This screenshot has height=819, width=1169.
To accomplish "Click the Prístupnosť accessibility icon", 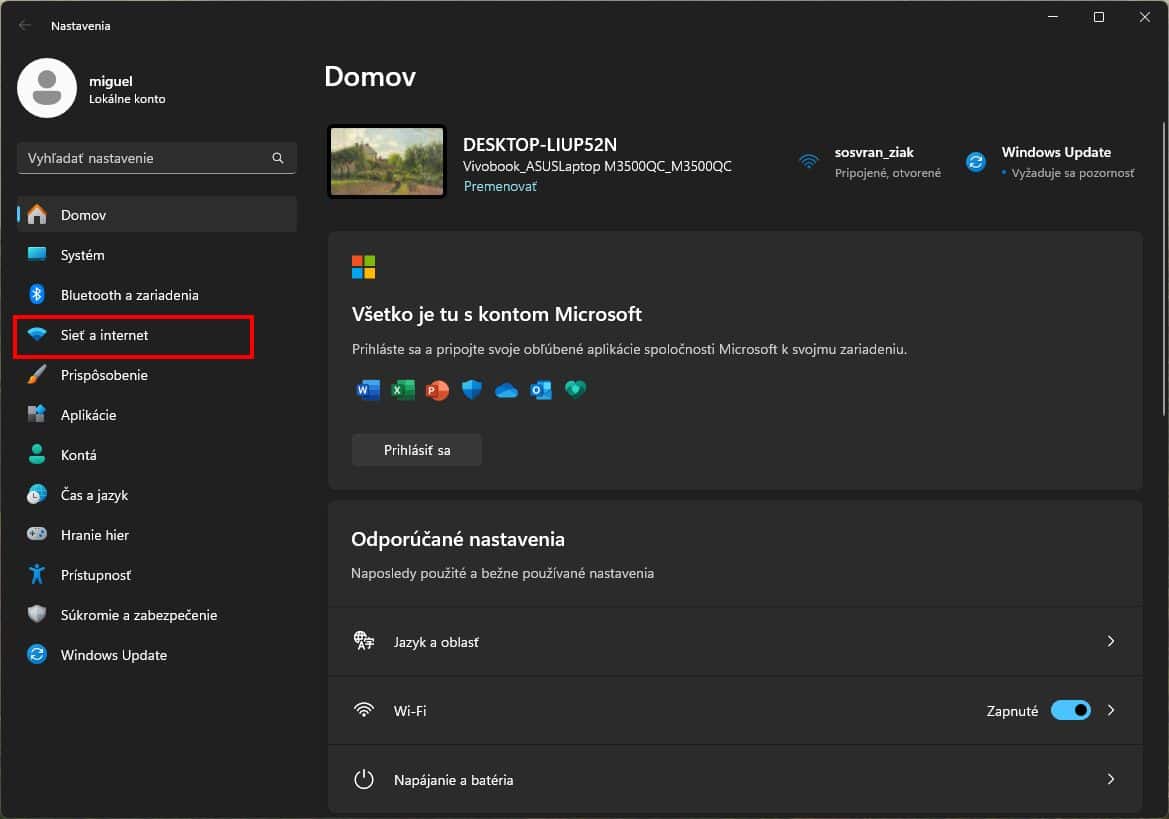I will pos(37,574).
